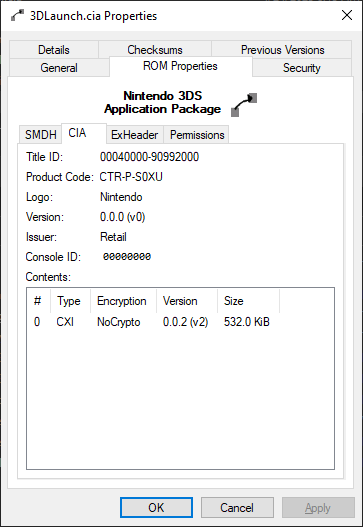Click the Console ID value 00000000
This screenshot has height=527, width=363.
[x=127, y=257]
